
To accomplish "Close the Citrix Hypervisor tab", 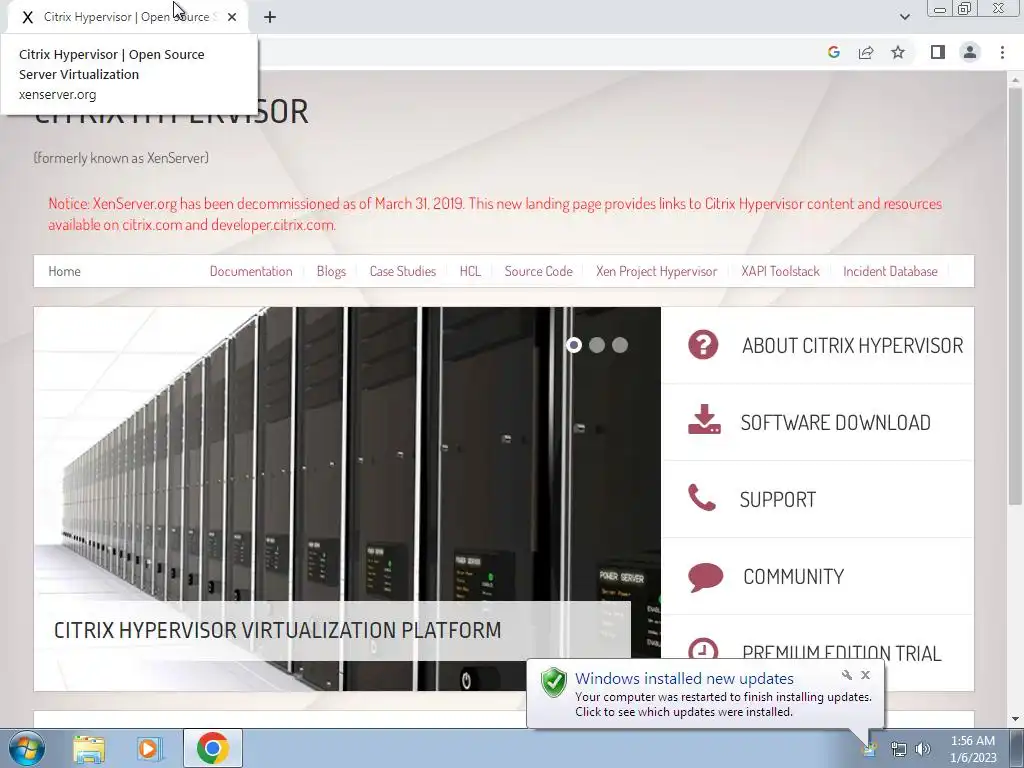I will [232, 17].
